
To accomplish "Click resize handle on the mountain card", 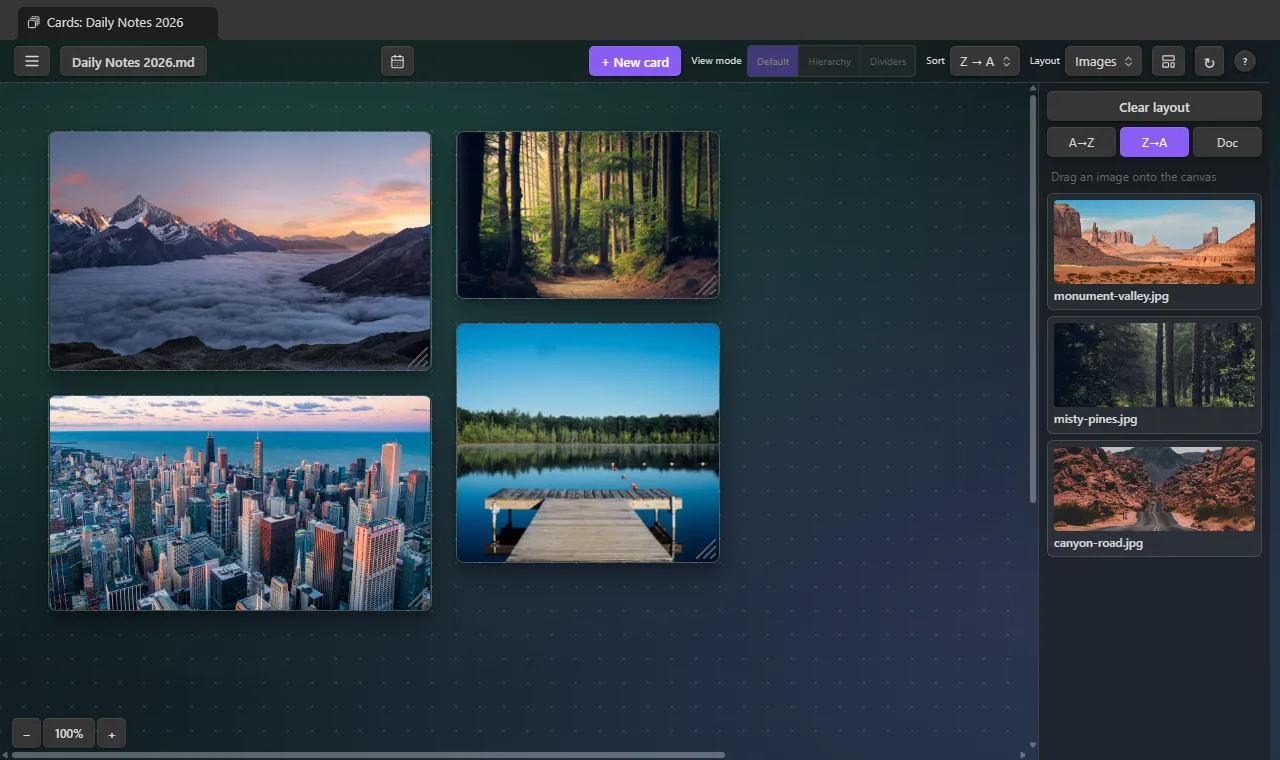I will [419, 358].
